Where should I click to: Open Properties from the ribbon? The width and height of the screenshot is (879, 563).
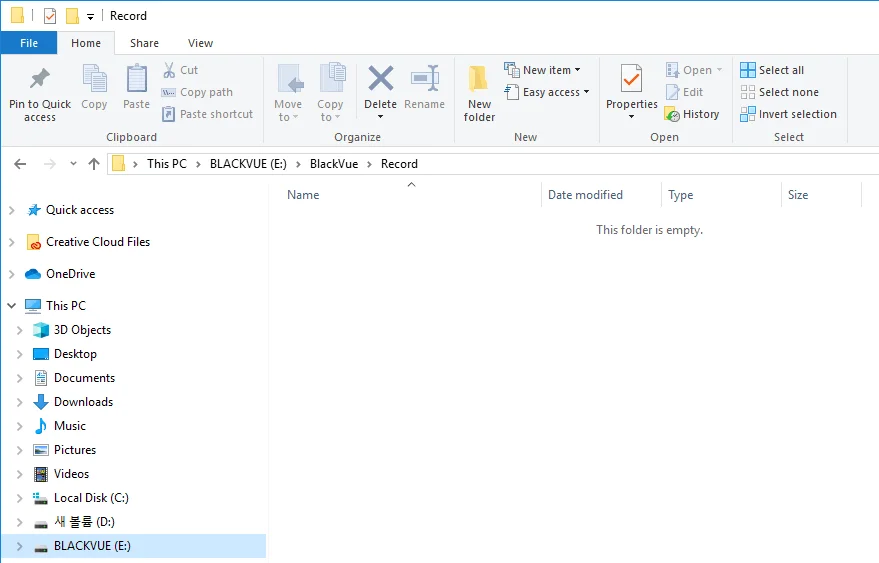click(631, 80)
